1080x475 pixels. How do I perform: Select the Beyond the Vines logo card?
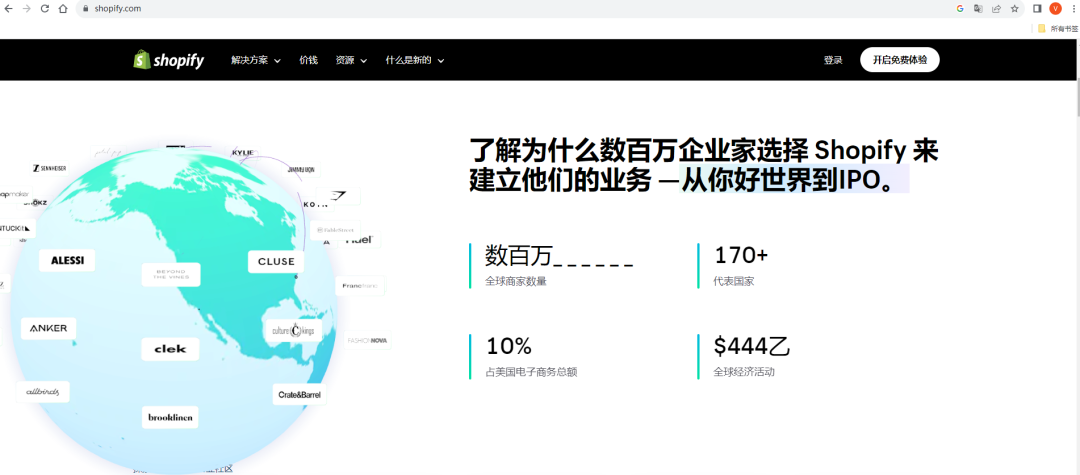[171, 275]
